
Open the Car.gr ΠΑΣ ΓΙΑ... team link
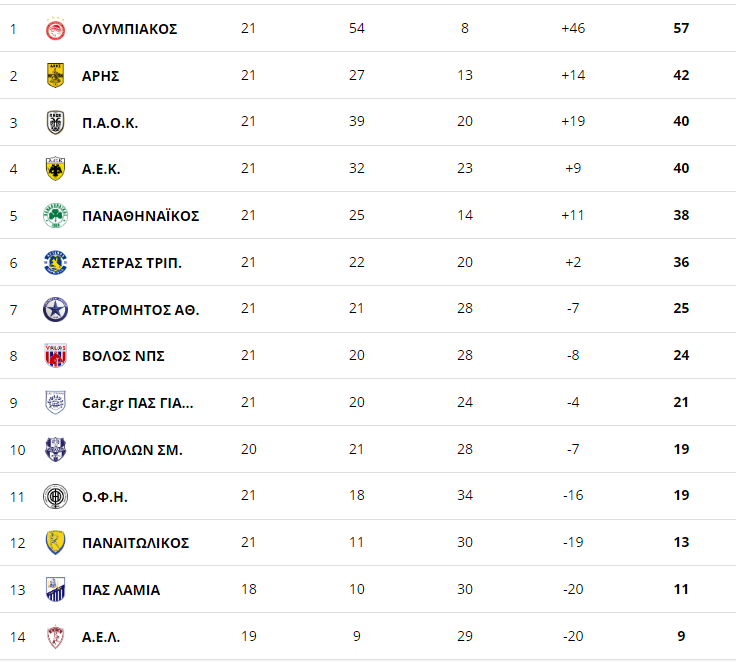pos(138,403)
